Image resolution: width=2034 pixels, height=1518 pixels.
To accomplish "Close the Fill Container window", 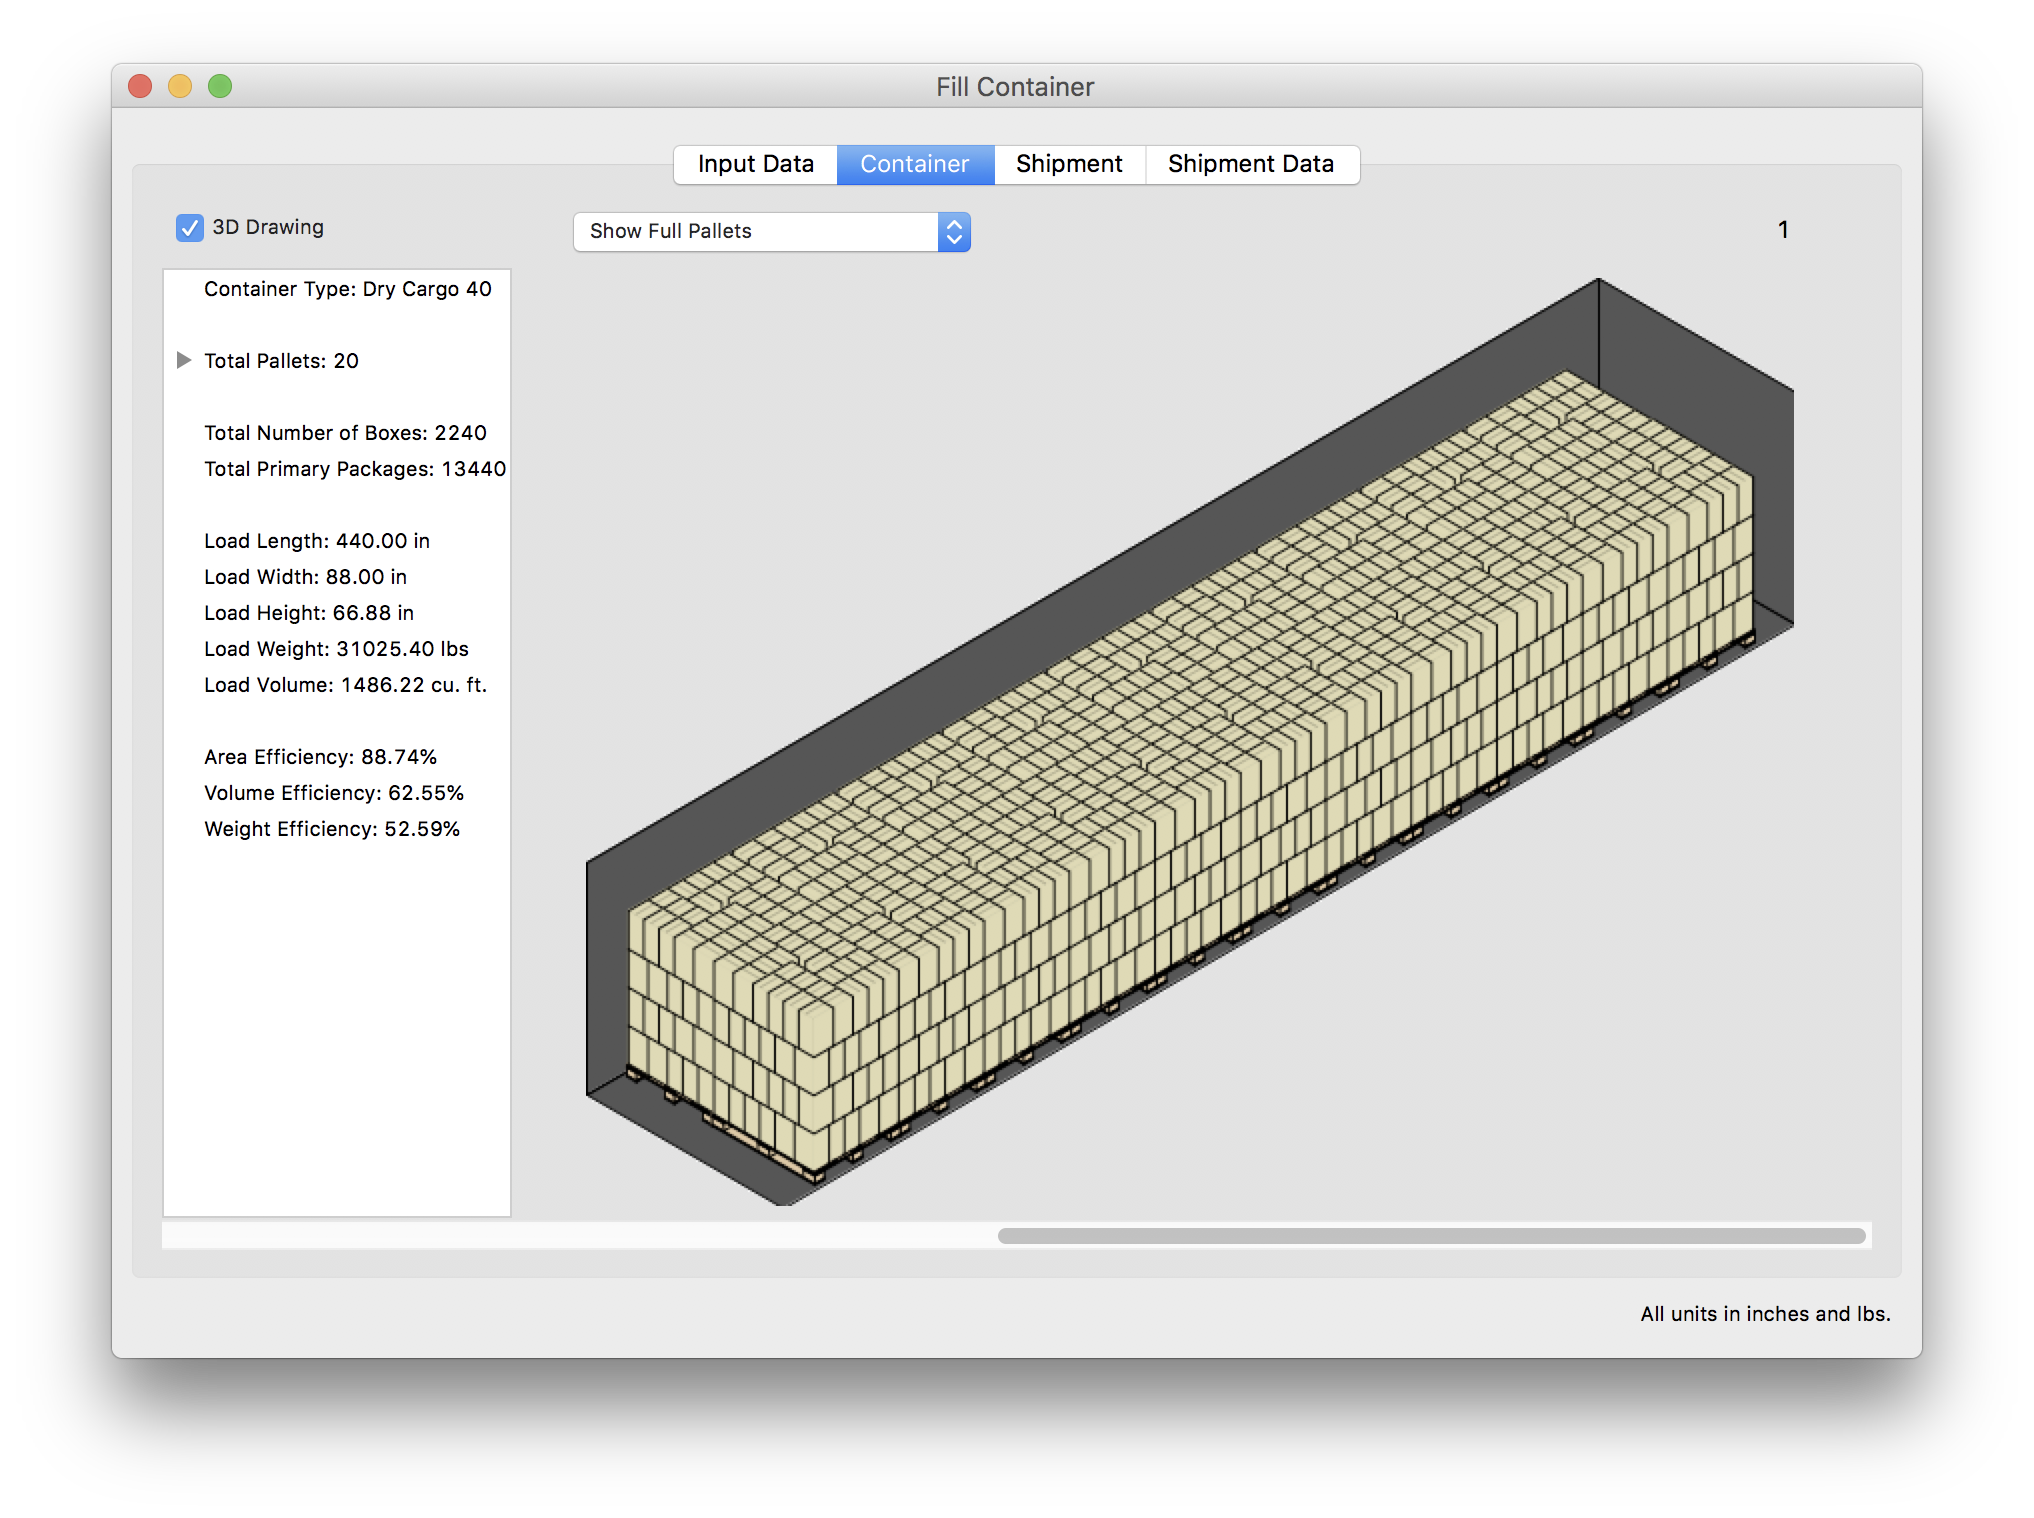I will [x=140, y=87].
